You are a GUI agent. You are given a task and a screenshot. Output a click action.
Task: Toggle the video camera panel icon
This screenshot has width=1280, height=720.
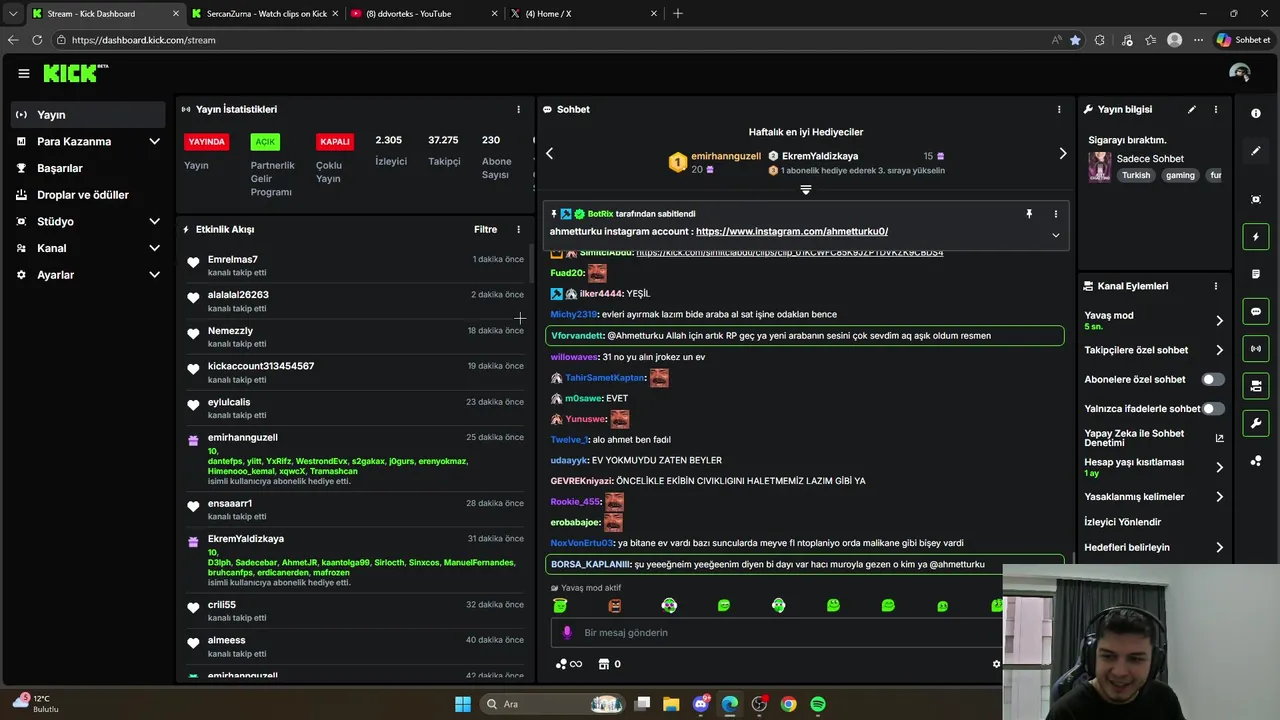1256,386
